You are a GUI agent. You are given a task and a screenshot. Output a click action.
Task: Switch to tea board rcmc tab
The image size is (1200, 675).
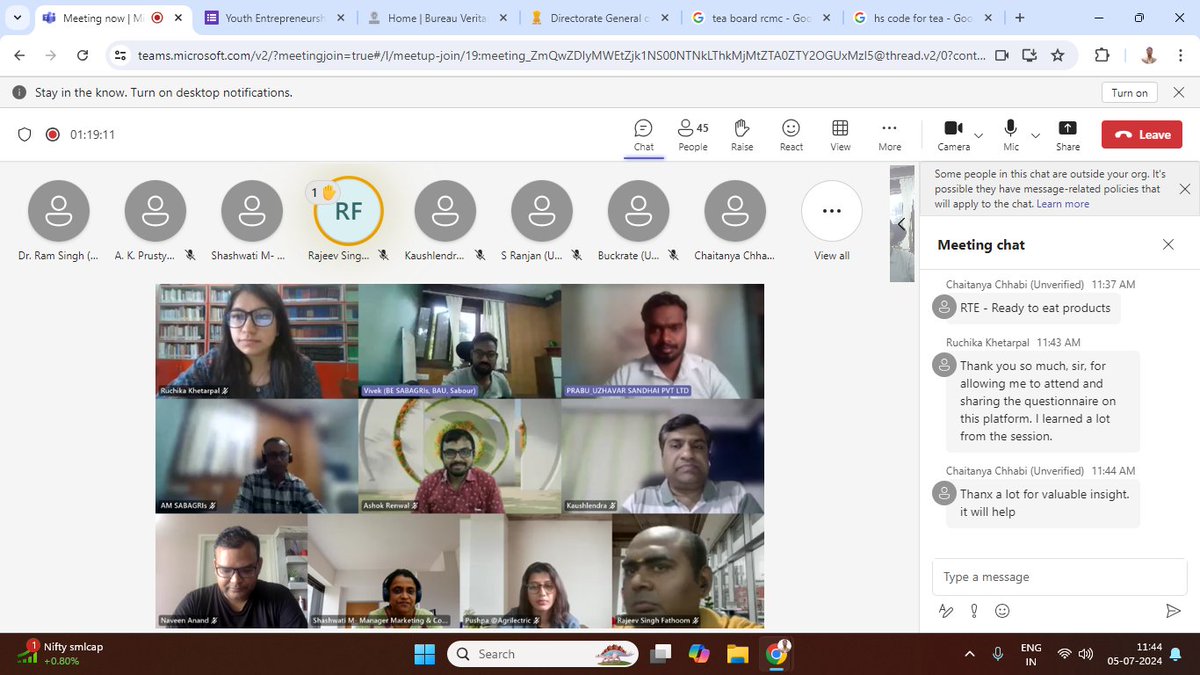(x=762, y=17)
